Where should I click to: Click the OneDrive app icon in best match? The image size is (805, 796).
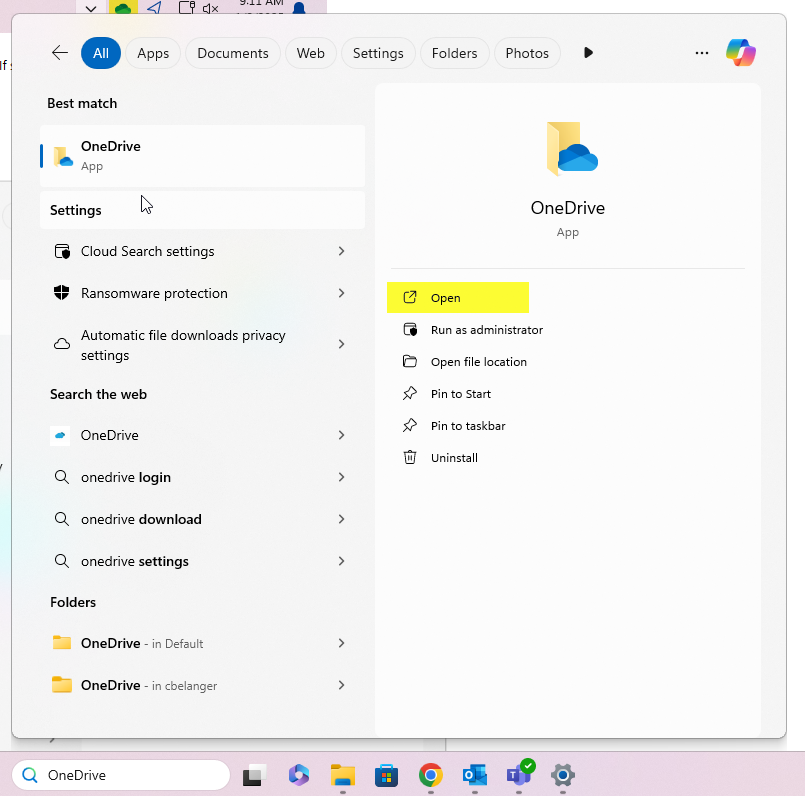[x=63, y=157]
